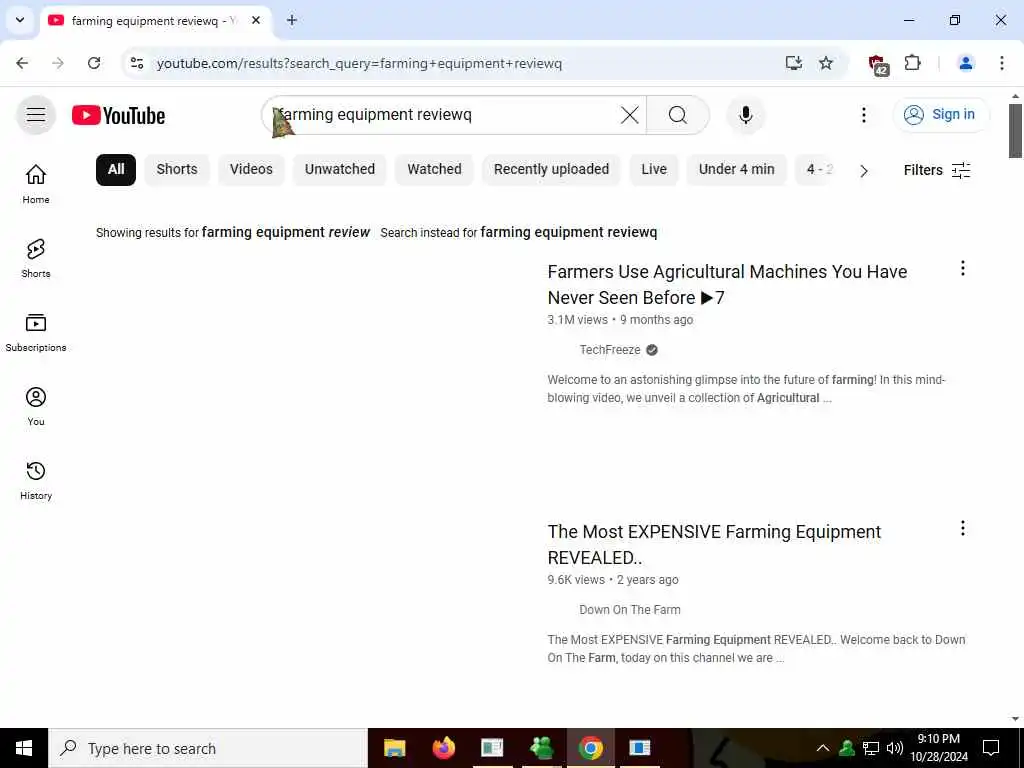Image resolution: width=1024 pixels, height=768 pixels.
Task: Show hidden system tray icons
Action: [823, 748]
